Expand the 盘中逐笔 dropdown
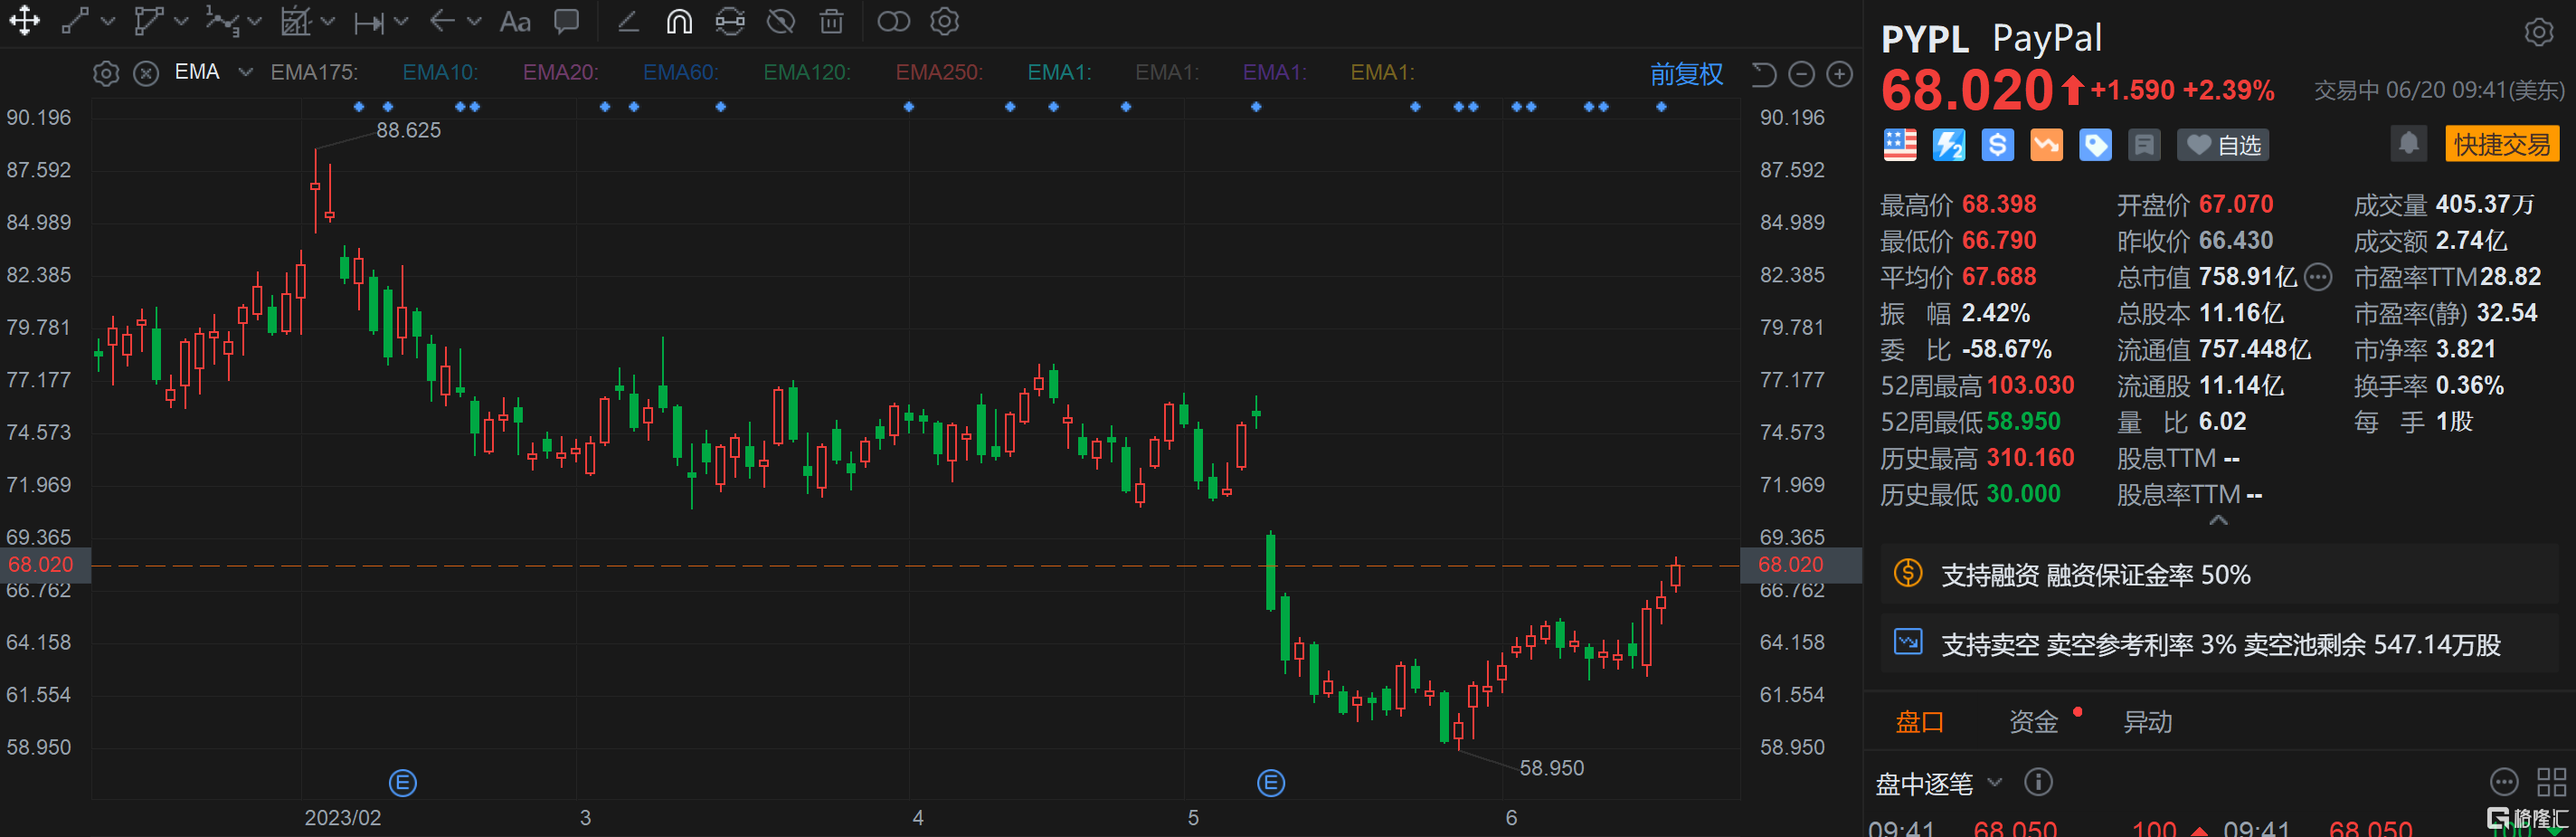 click(1994, 782)
